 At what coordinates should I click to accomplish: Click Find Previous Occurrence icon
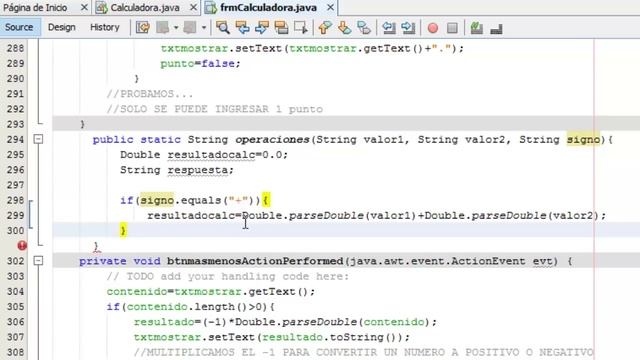tap(242, 28)
